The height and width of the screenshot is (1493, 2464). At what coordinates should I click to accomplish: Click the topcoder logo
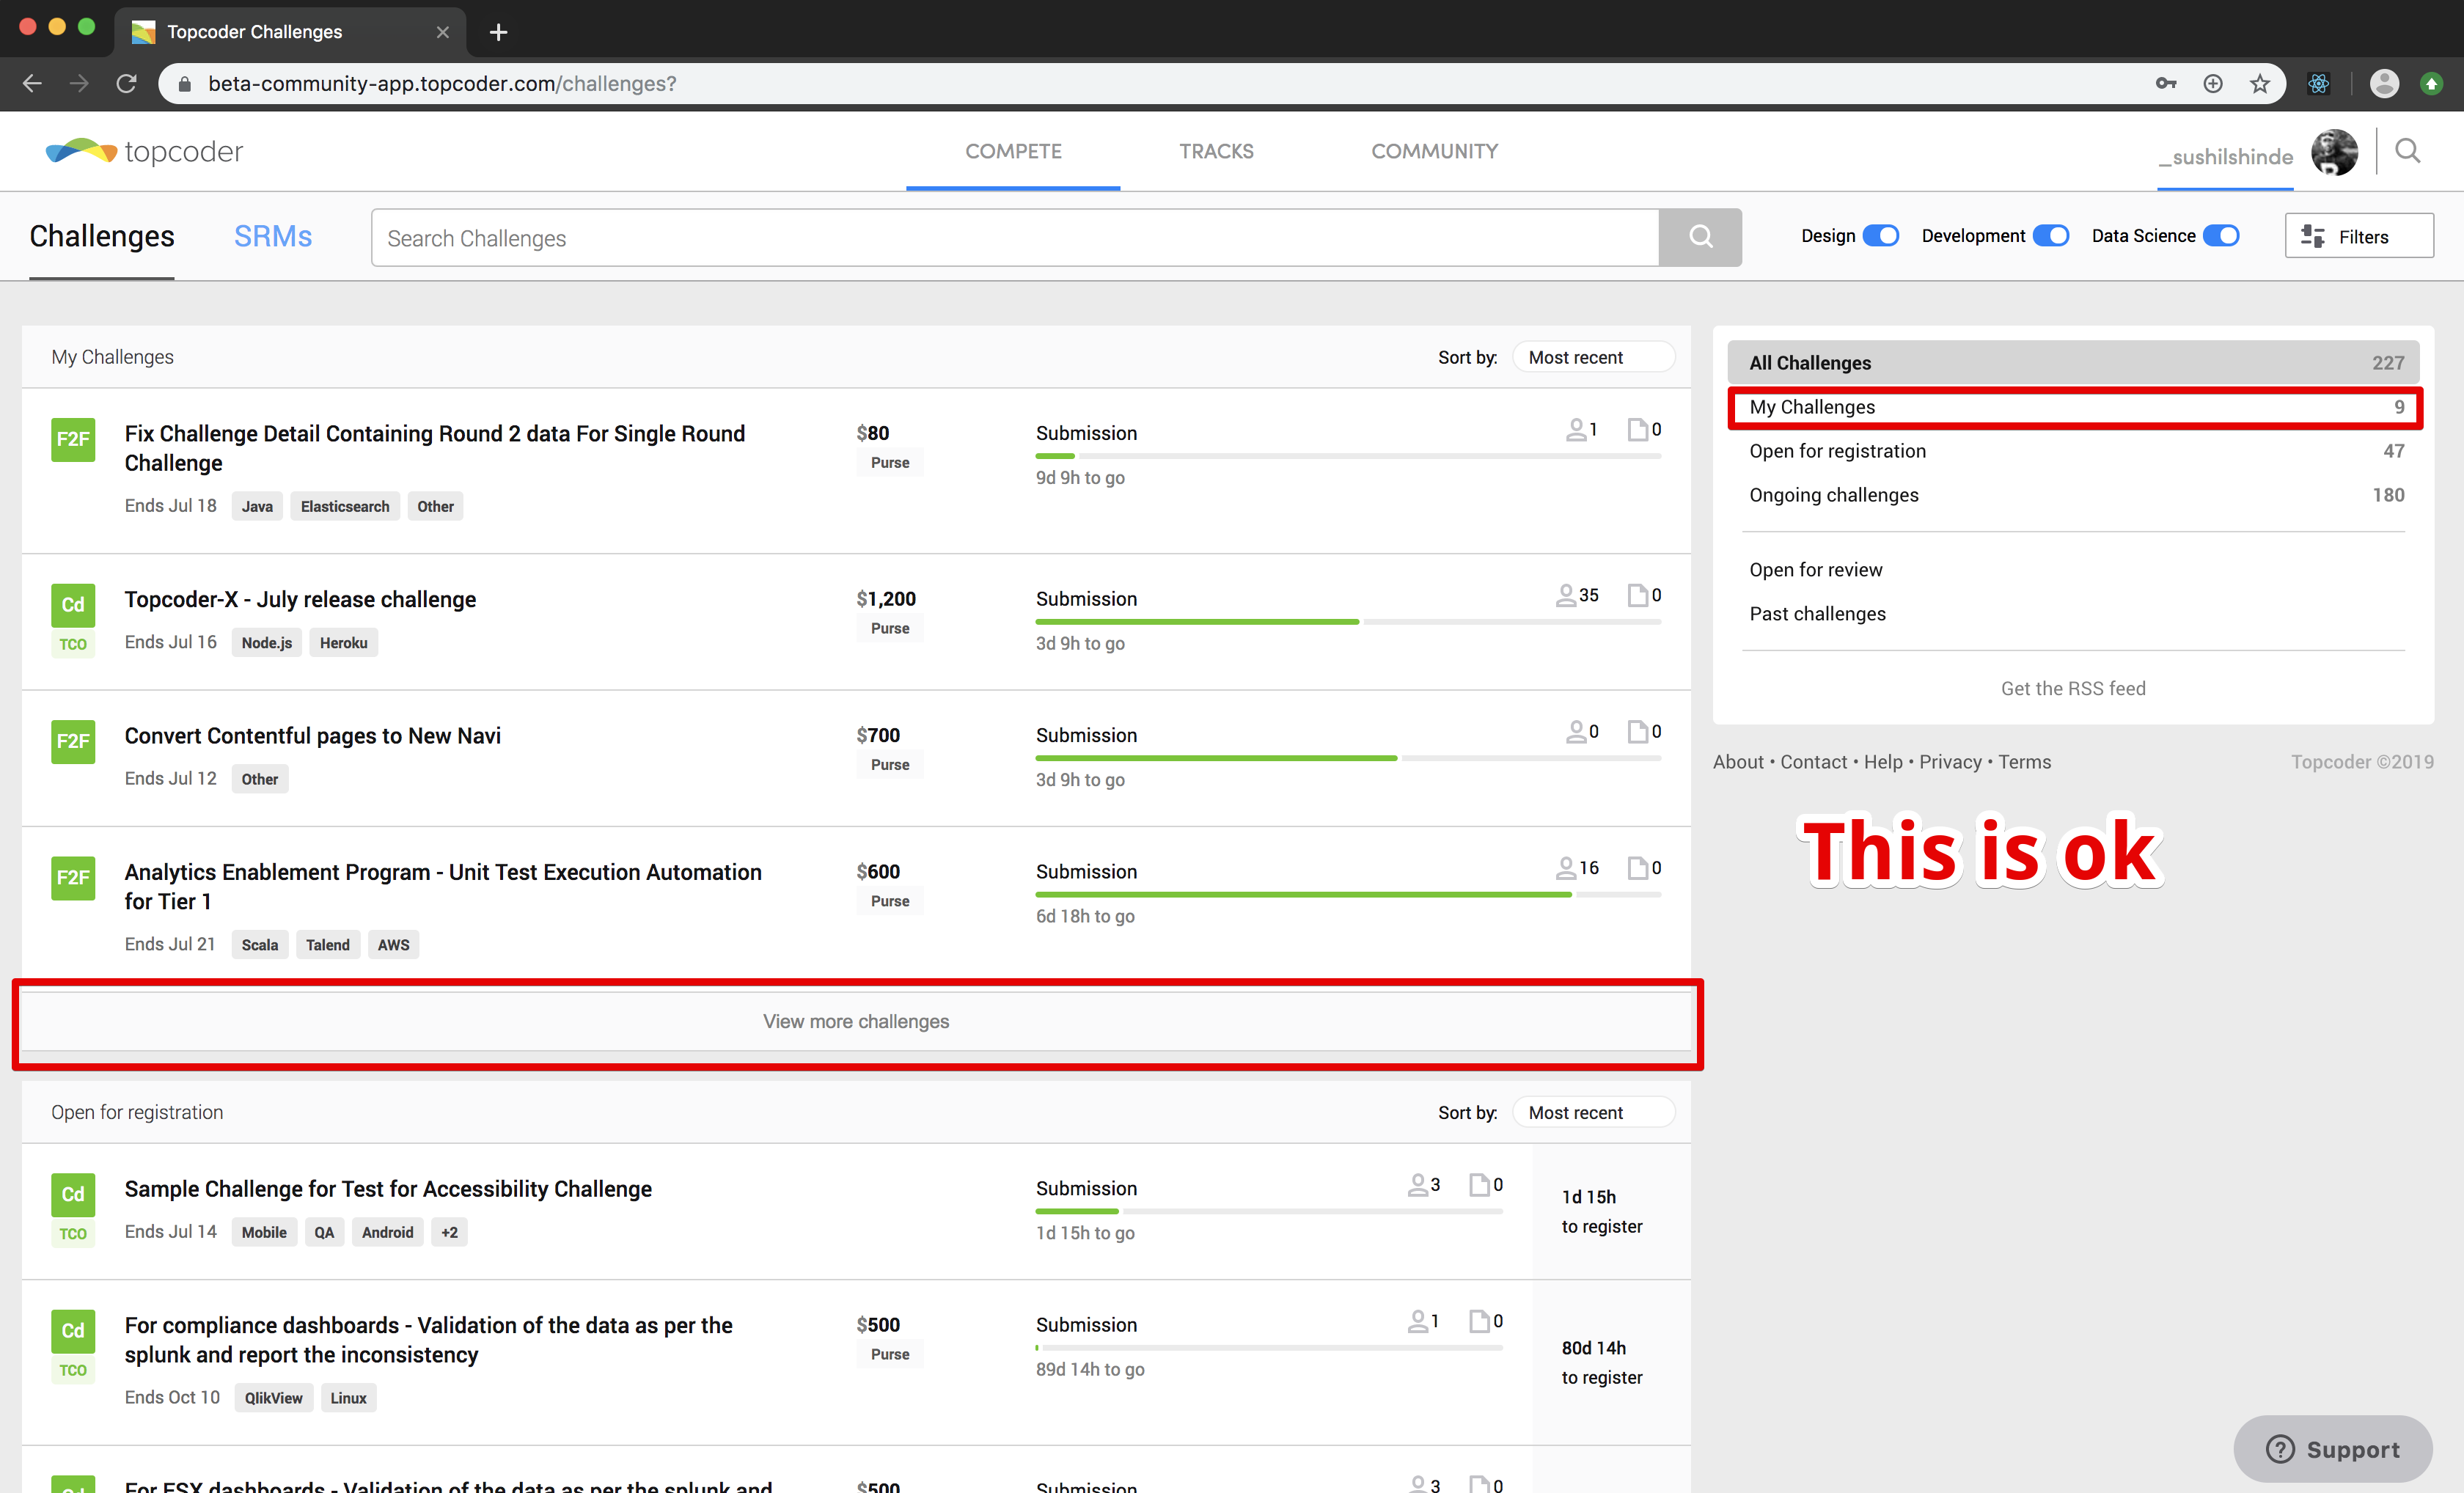(144, 151)
